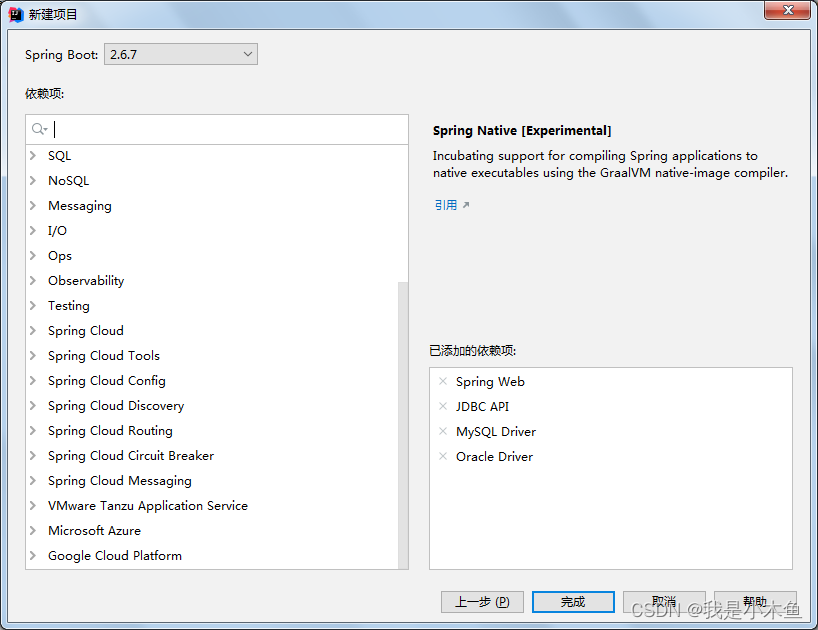Image resolution: width=818 pixels, height=630 pixels.
Task: Expand the Spring Cloud Circuit Breaker chevron
Action: [x=33, y=456]
